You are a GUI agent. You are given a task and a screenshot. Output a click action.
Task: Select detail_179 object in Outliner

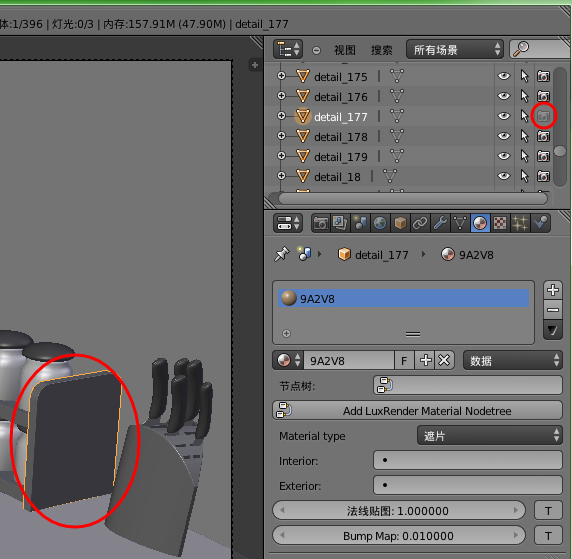pos(340,157)
